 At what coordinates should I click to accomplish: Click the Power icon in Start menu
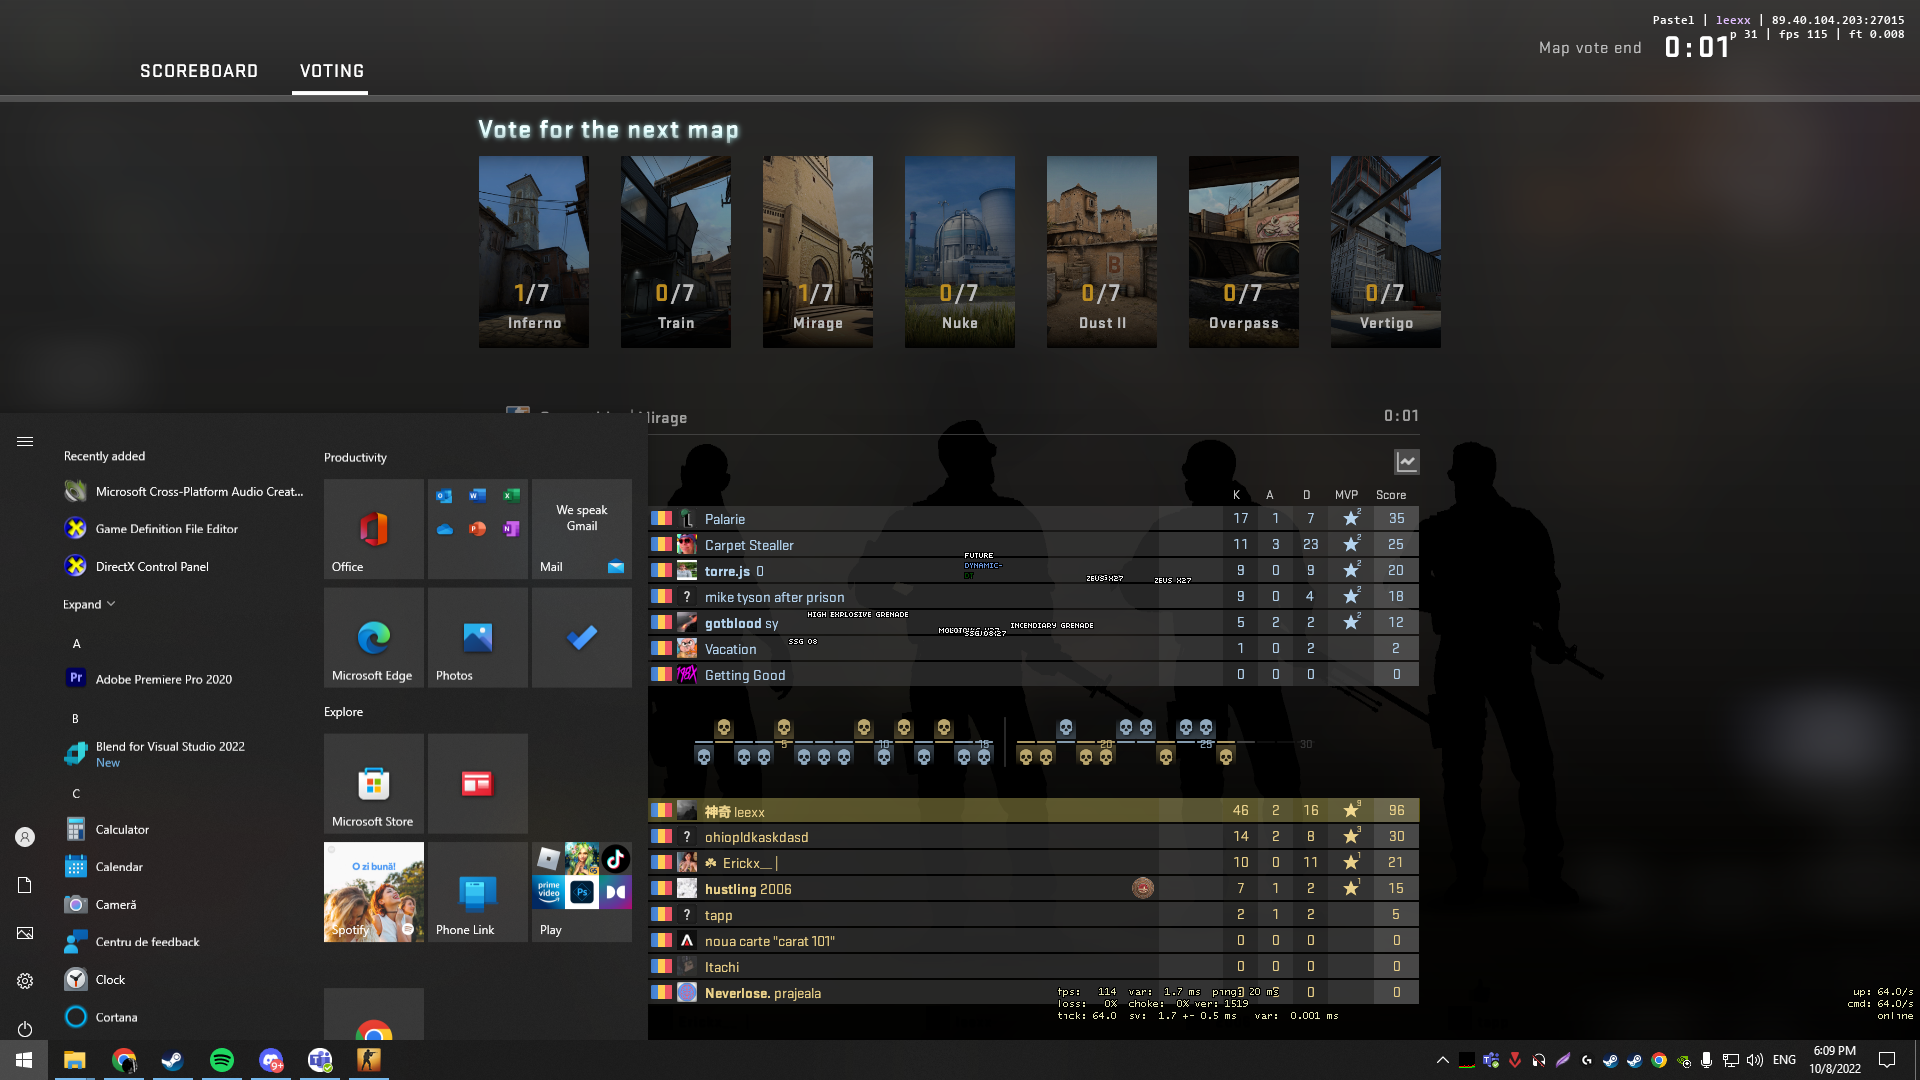[25, 1029]
